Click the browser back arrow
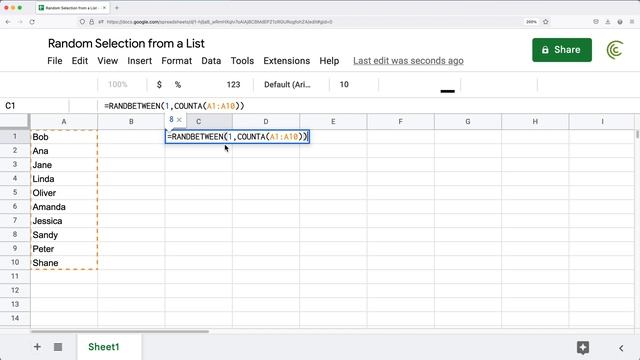640x360 pixels. pos(8,22)
